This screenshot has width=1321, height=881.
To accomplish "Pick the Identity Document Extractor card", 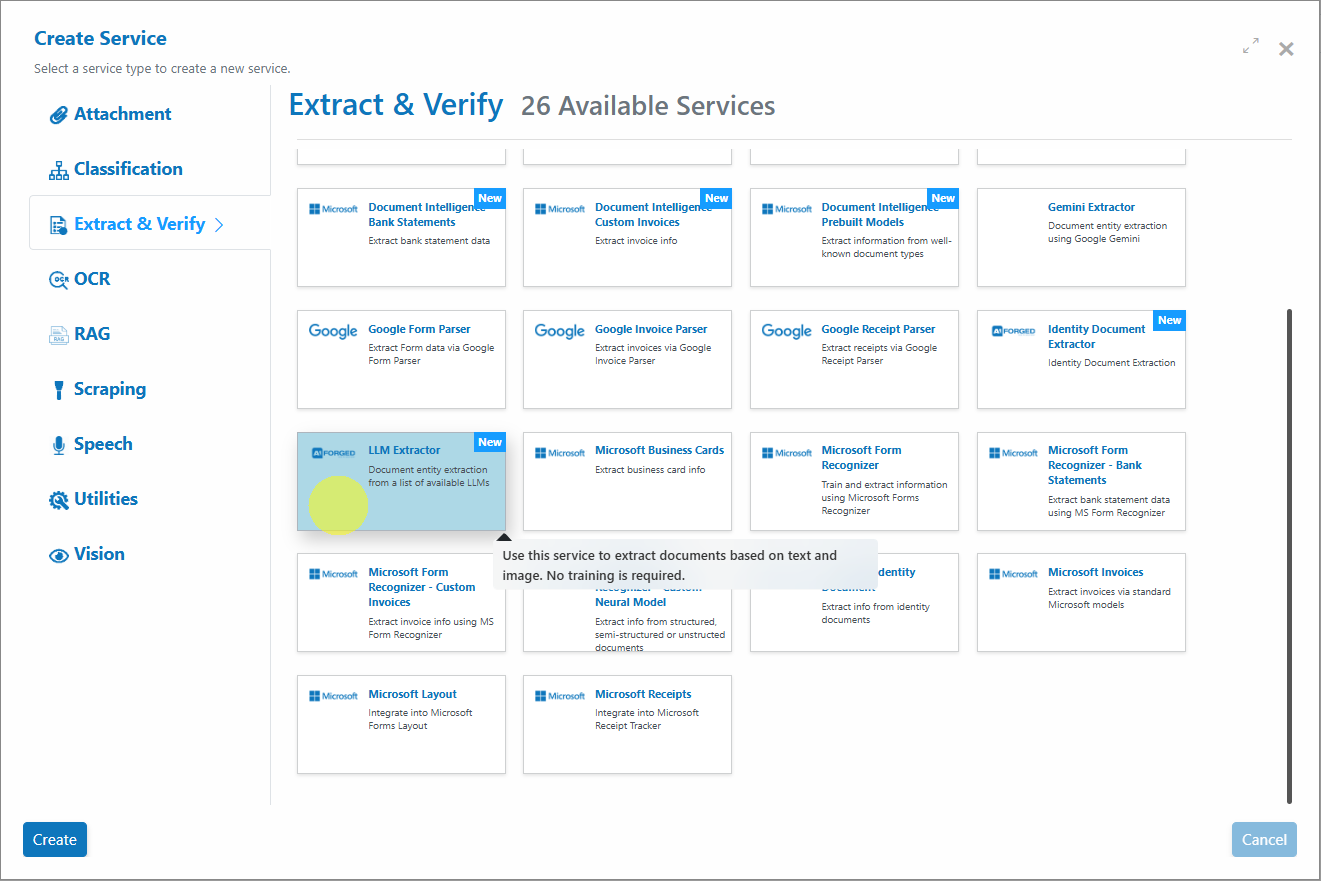I will tap(1081, 359).
